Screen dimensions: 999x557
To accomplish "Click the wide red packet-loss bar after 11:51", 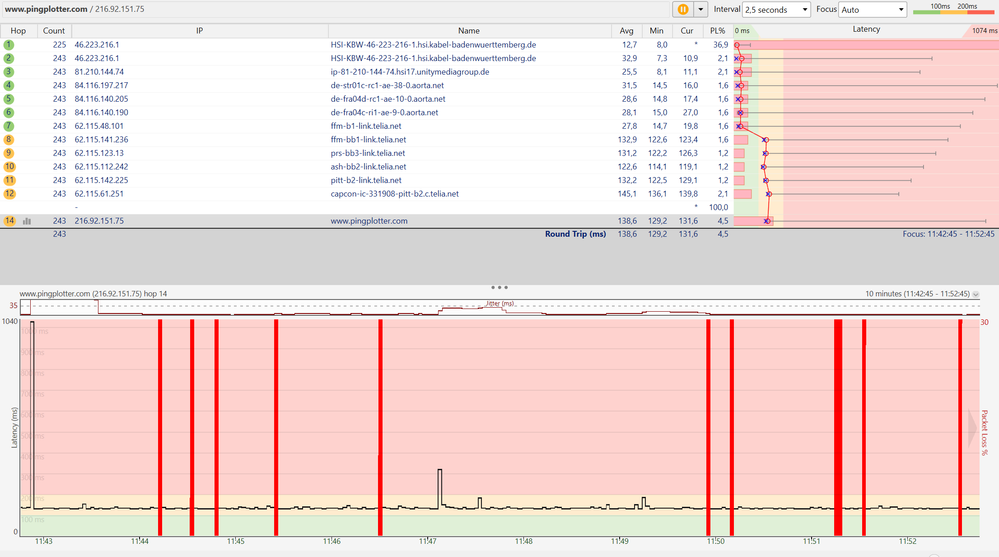I will pos(838,427).
